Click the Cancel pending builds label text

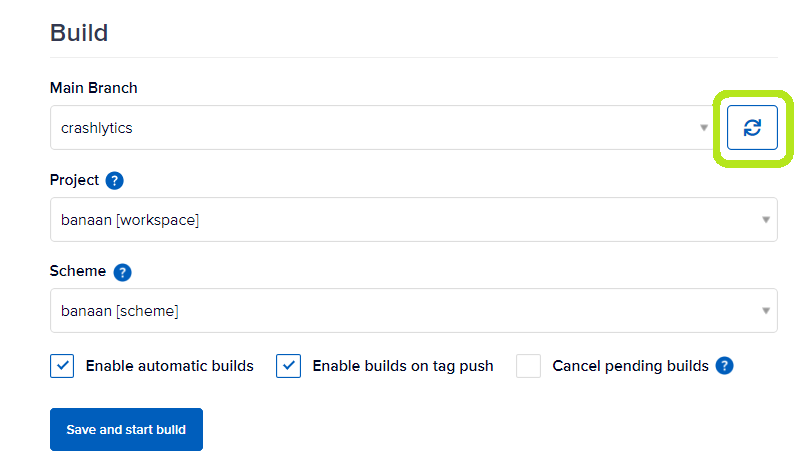(630, 366)
